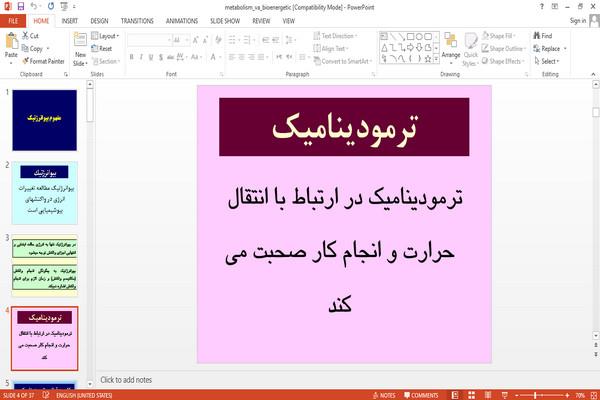
Task: Insert a New Slide
Action: (x=80, y=50)
